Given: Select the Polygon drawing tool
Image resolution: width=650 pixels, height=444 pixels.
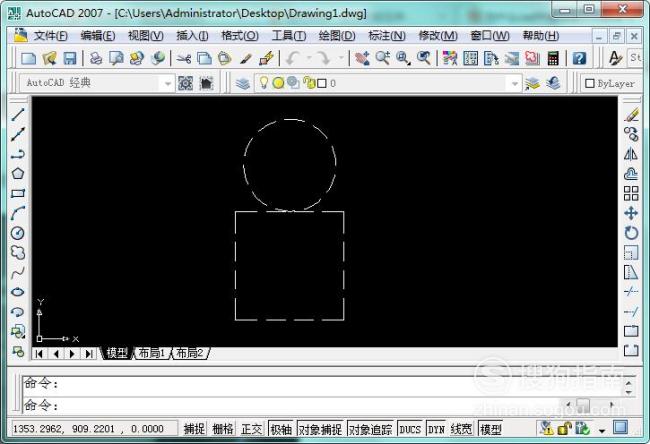Looking at the screenshot, I should pyautogui.click(x=17, y=173).
